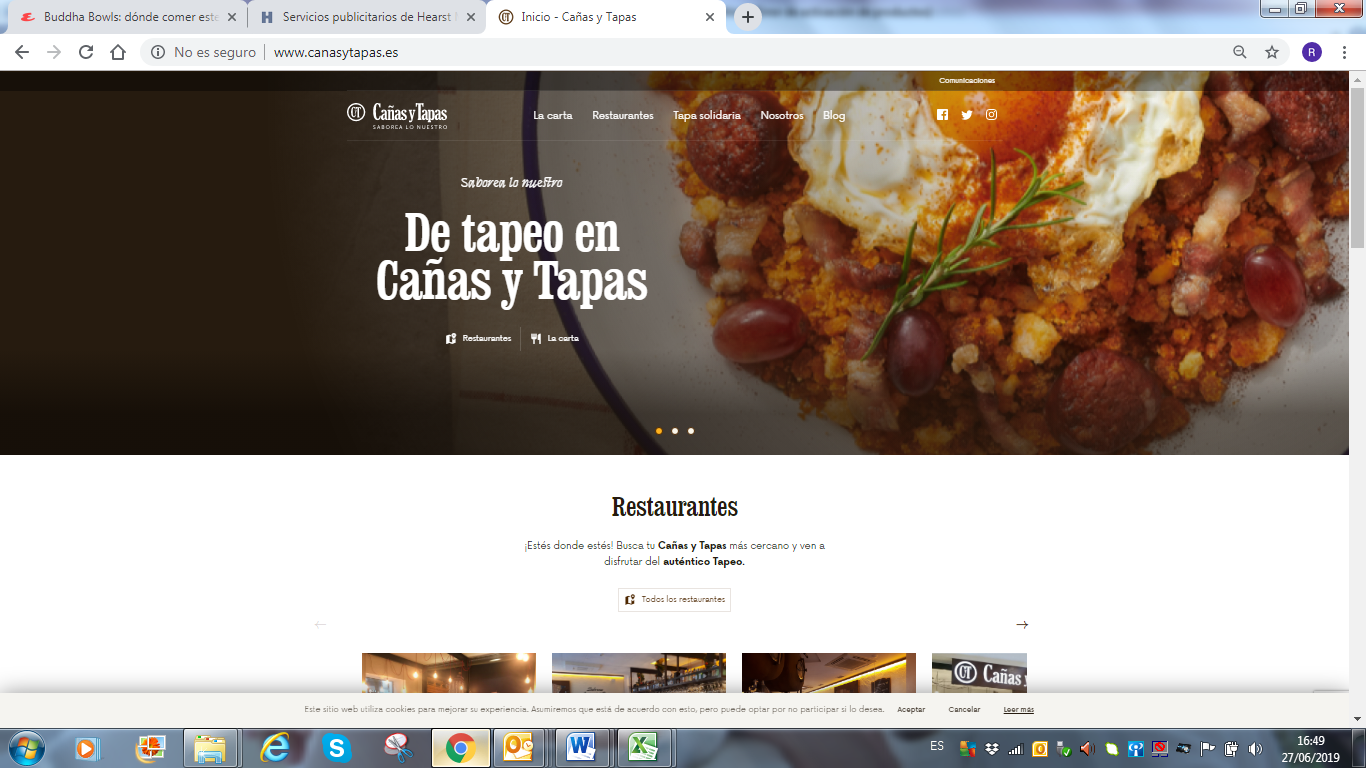Open Skype from the Windows taskbar
Screen dimensions: 1366x768
pos(337,748)
